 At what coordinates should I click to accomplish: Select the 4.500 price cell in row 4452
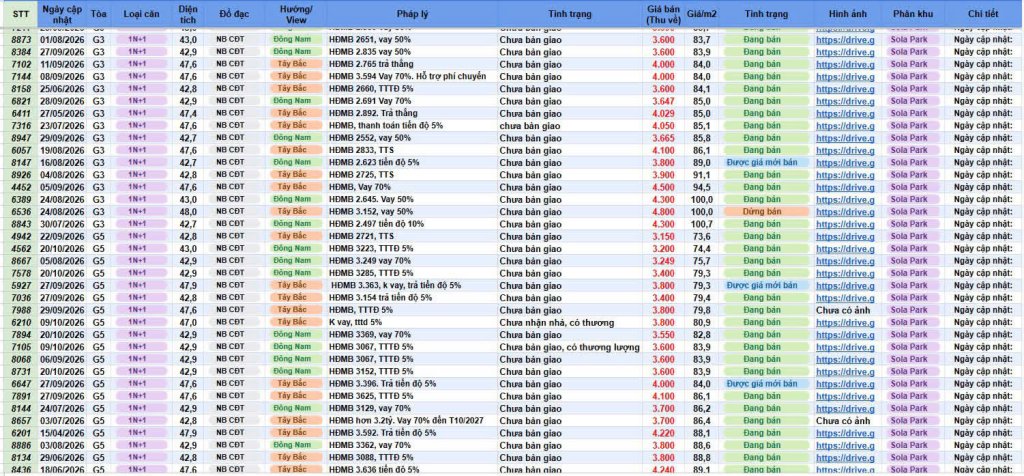click(x=663, y=187)
